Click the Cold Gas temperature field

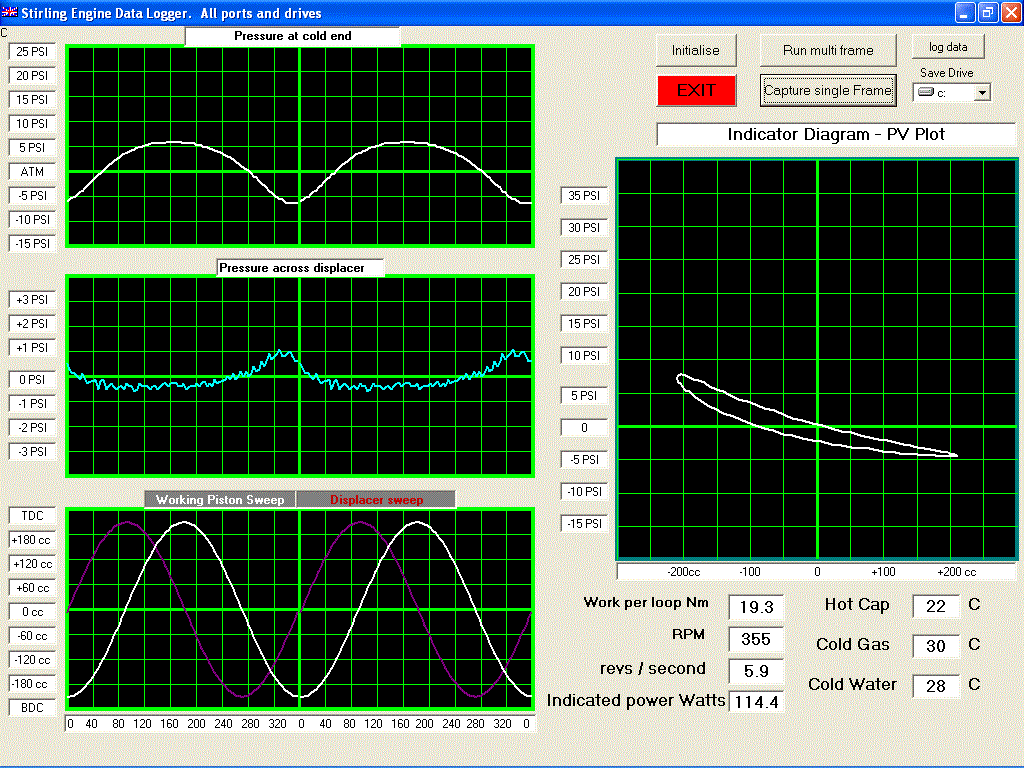(936, 646)
